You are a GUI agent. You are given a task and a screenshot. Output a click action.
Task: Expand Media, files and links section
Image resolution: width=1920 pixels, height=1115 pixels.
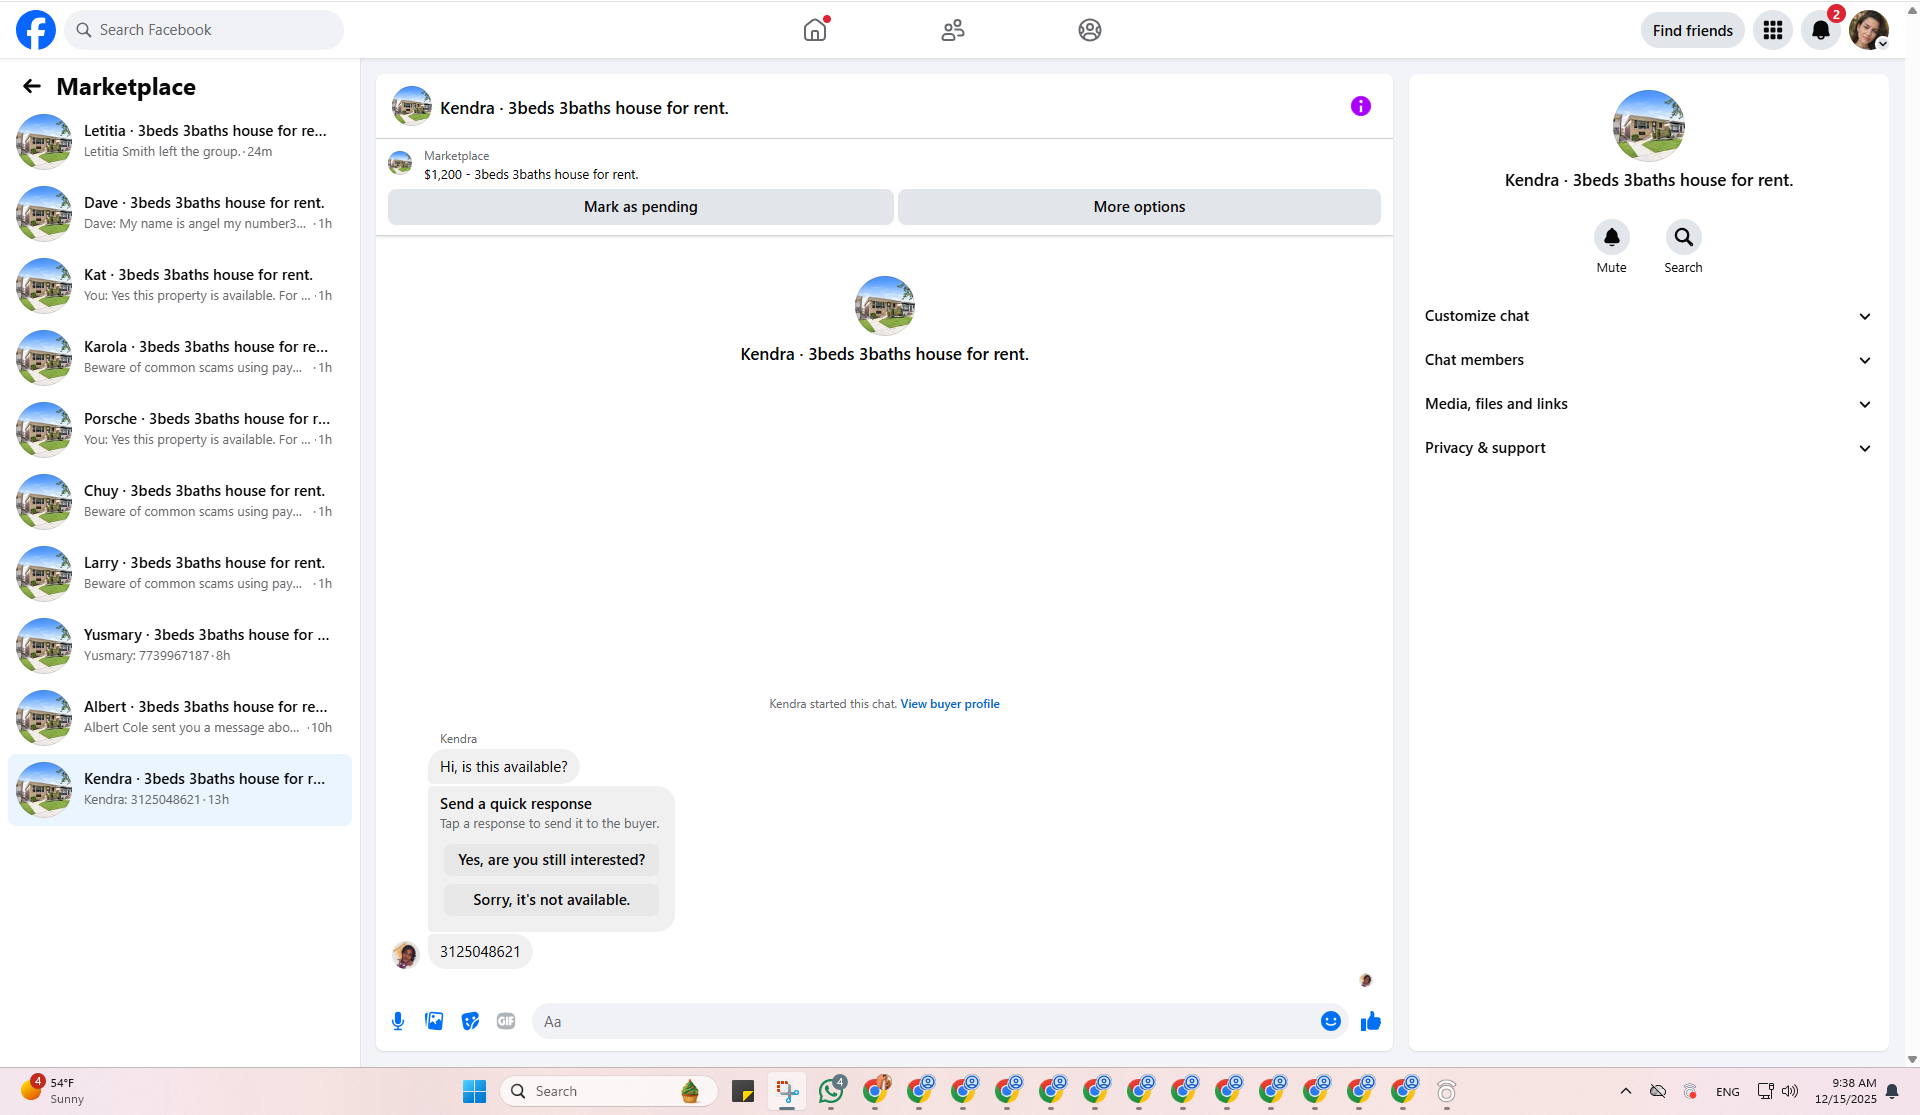point(1648,404)
